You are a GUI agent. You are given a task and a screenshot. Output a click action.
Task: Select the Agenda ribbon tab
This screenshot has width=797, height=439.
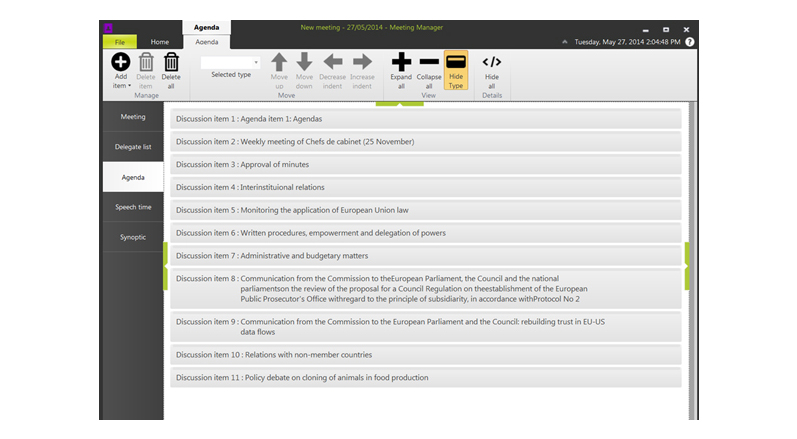point(207,42)
